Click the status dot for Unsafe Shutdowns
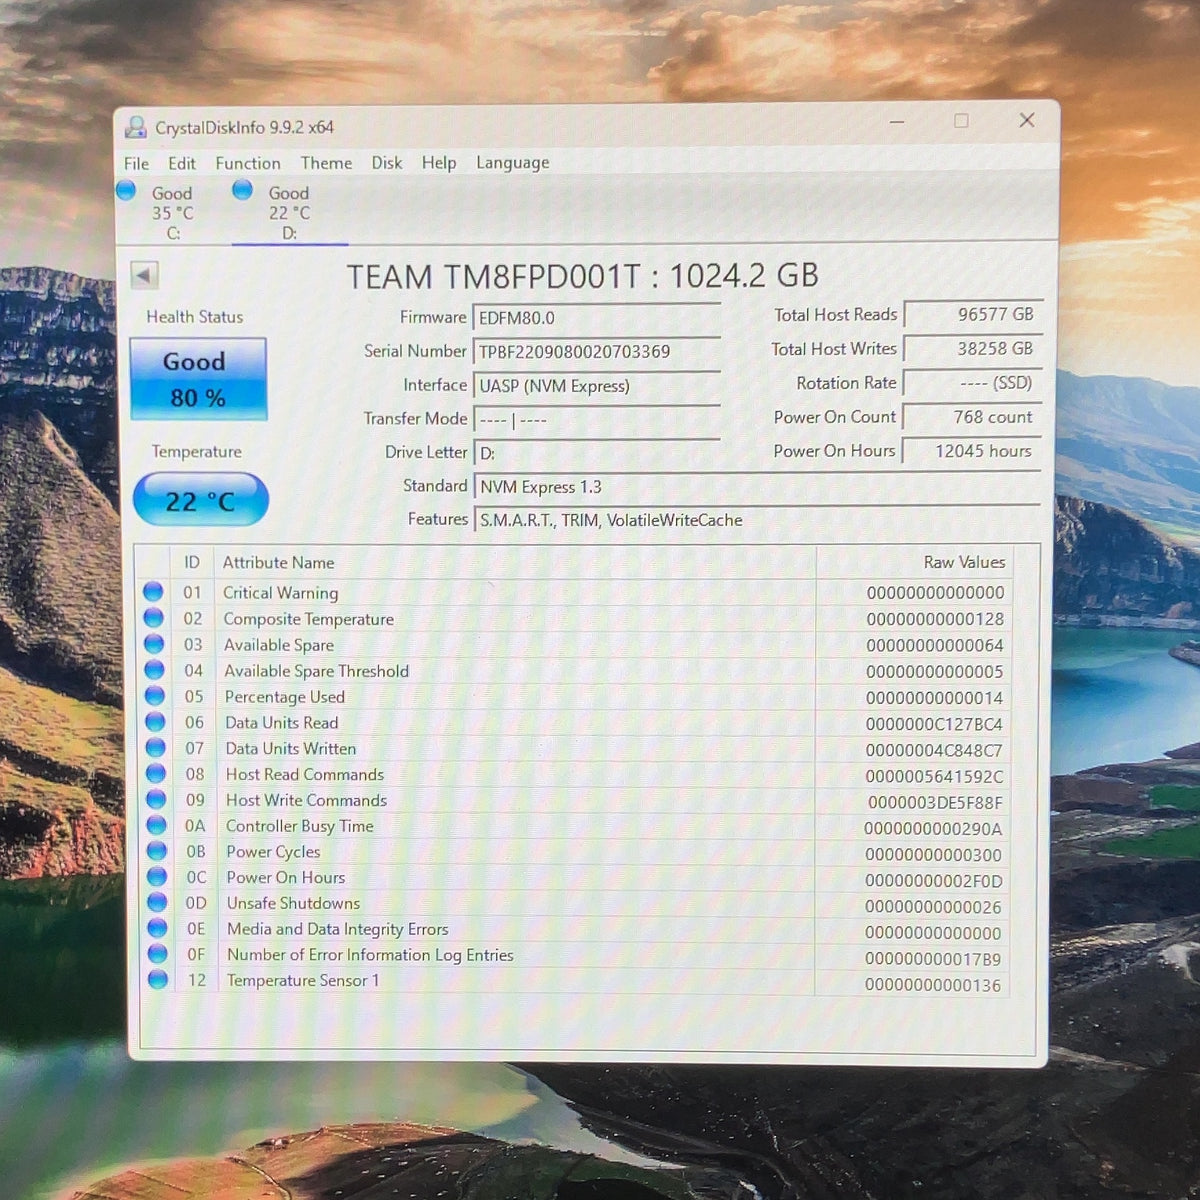1200x1200 pixels. [x=157, y=903]
